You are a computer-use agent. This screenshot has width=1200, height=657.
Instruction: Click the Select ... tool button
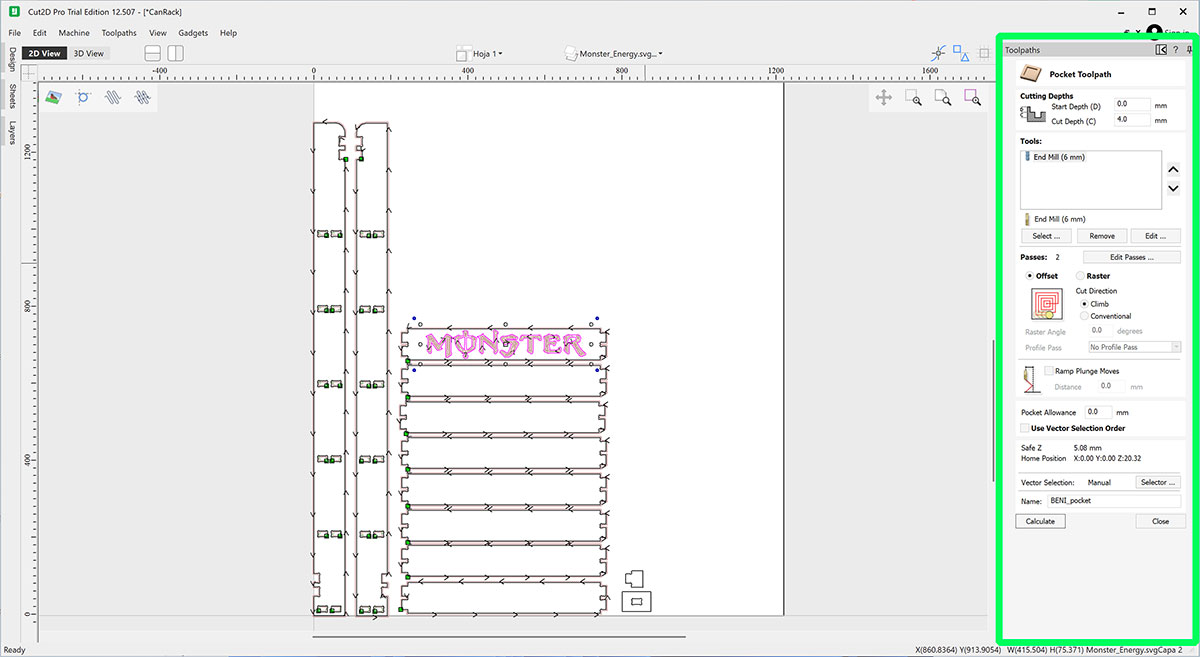click(x=1046, y=236)
